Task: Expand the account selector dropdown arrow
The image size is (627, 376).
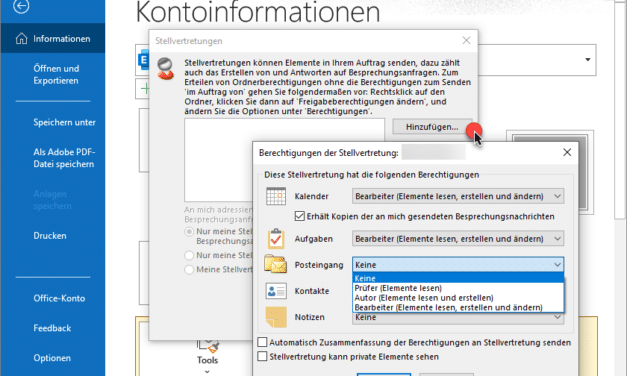Action: coord(587,60)
